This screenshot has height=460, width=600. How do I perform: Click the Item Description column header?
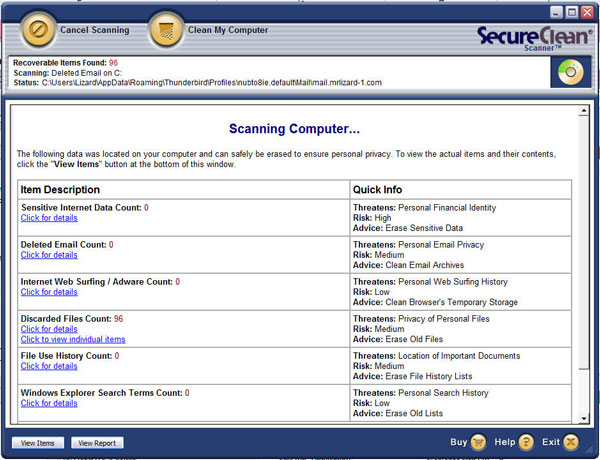tap(60, 190)
